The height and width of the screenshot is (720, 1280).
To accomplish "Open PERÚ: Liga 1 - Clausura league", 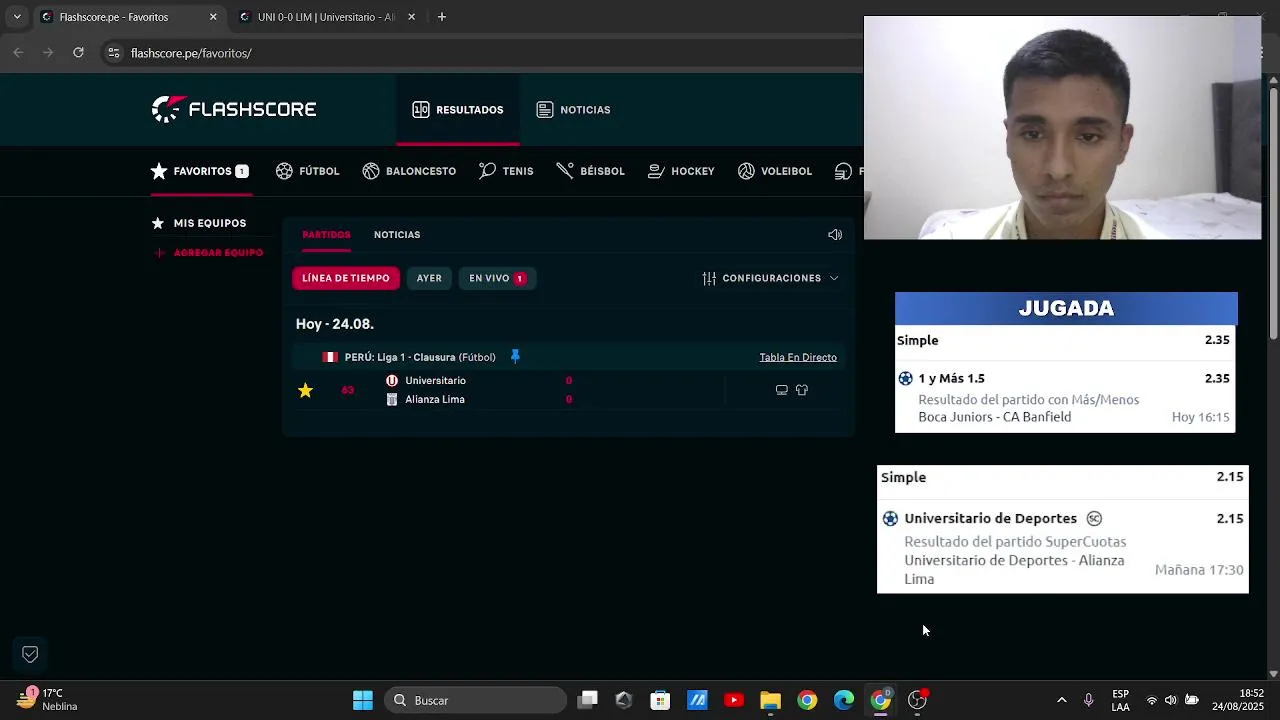I will click(420, 357).
